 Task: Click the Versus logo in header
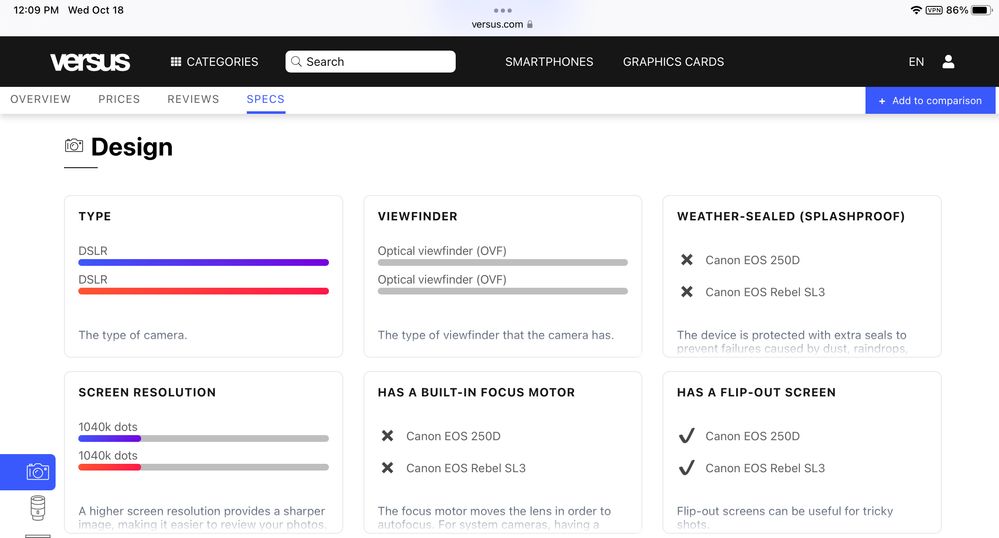(x=90, y=62)
